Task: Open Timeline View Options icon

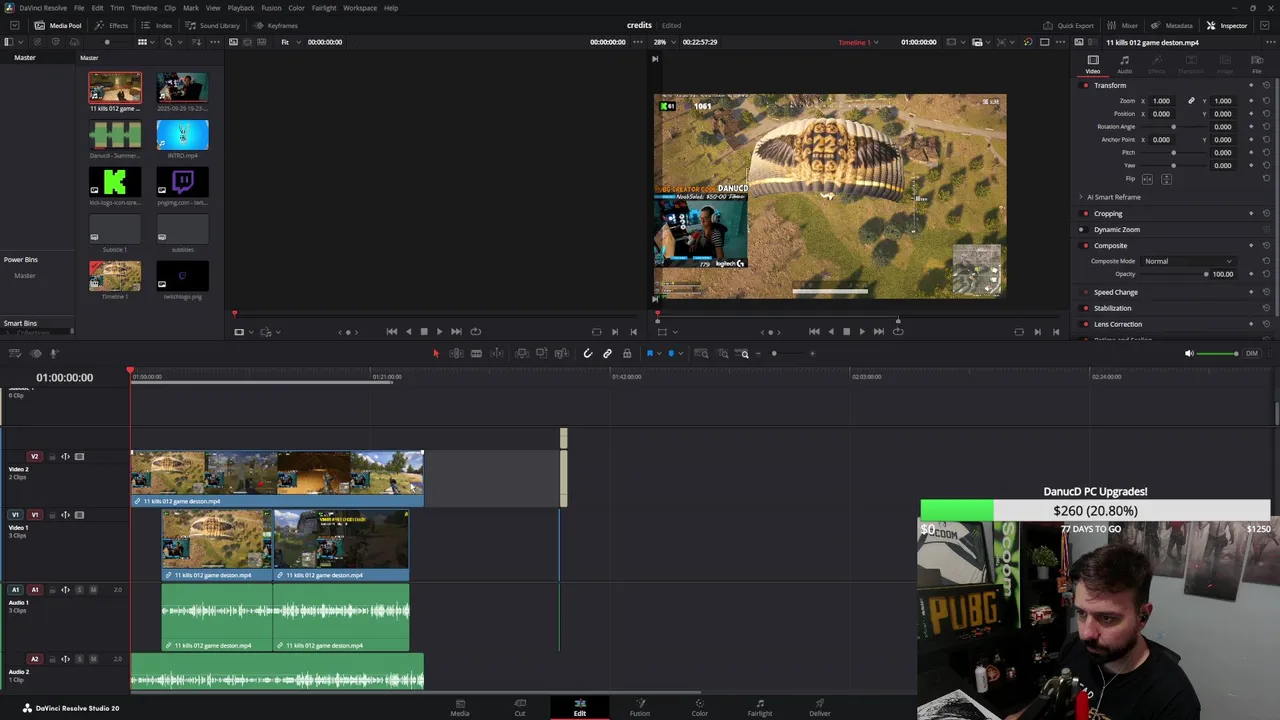Action: click(x=15, y=353)
